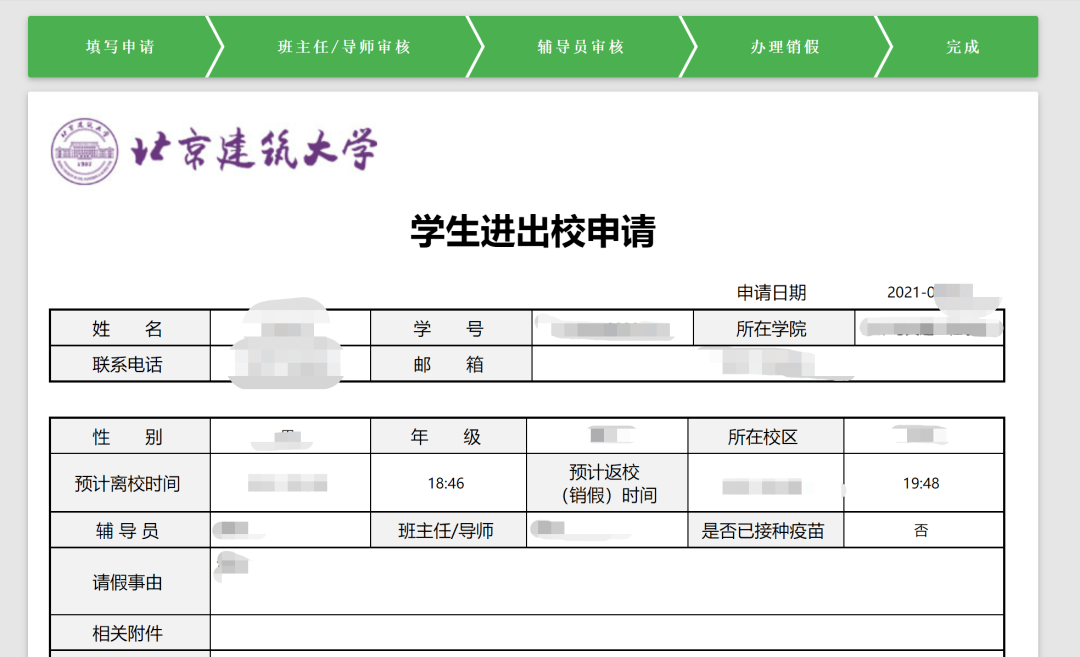
Task: Click the application date value 2021
Action: coord(911,293)
